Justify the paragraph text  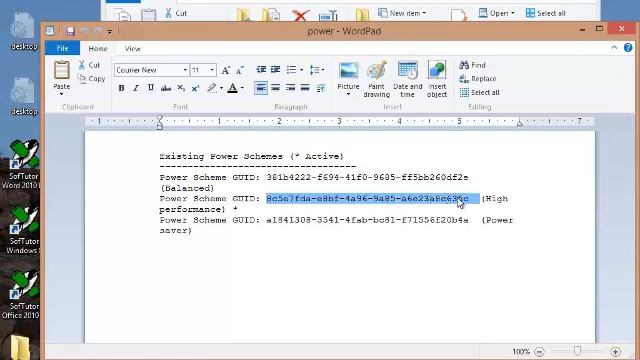pos(305,88)
